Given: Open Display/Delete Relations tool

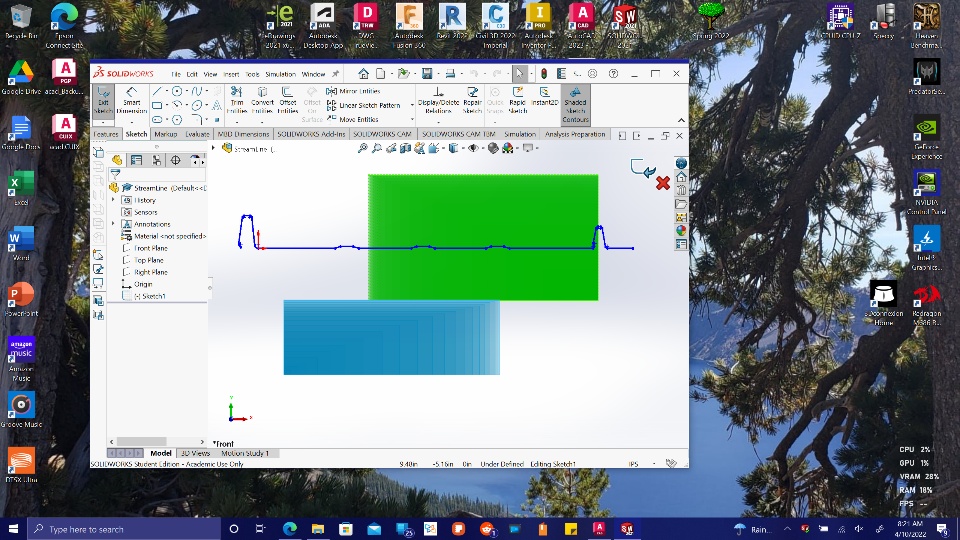Looking at the screenshot, I should click(x=438, y=100).
